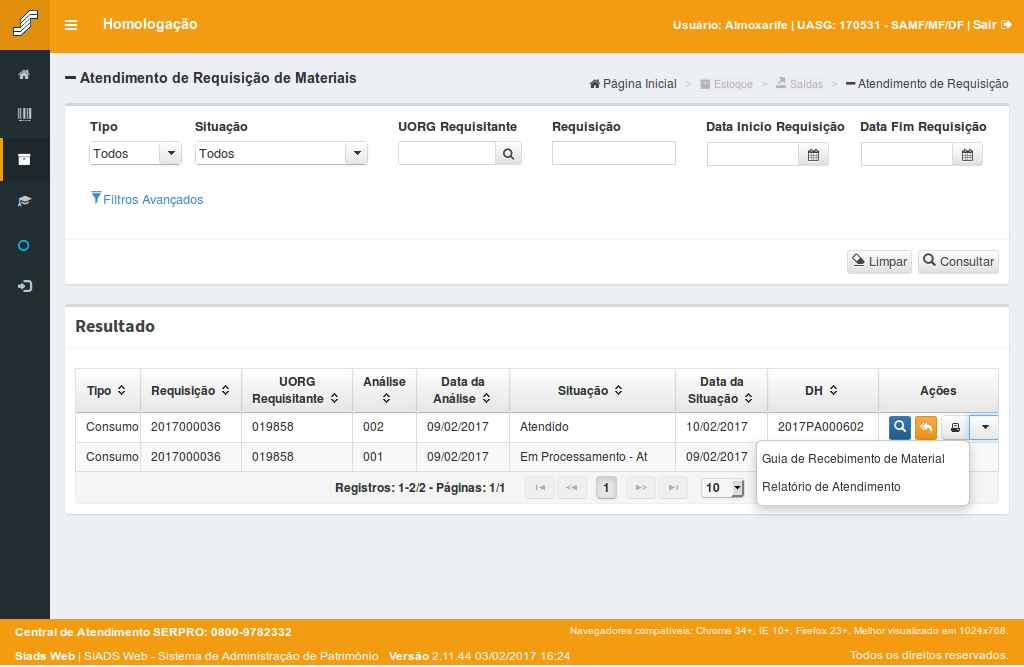Click the SIADS logo icon
The image size is (1024, 667).
25,24
